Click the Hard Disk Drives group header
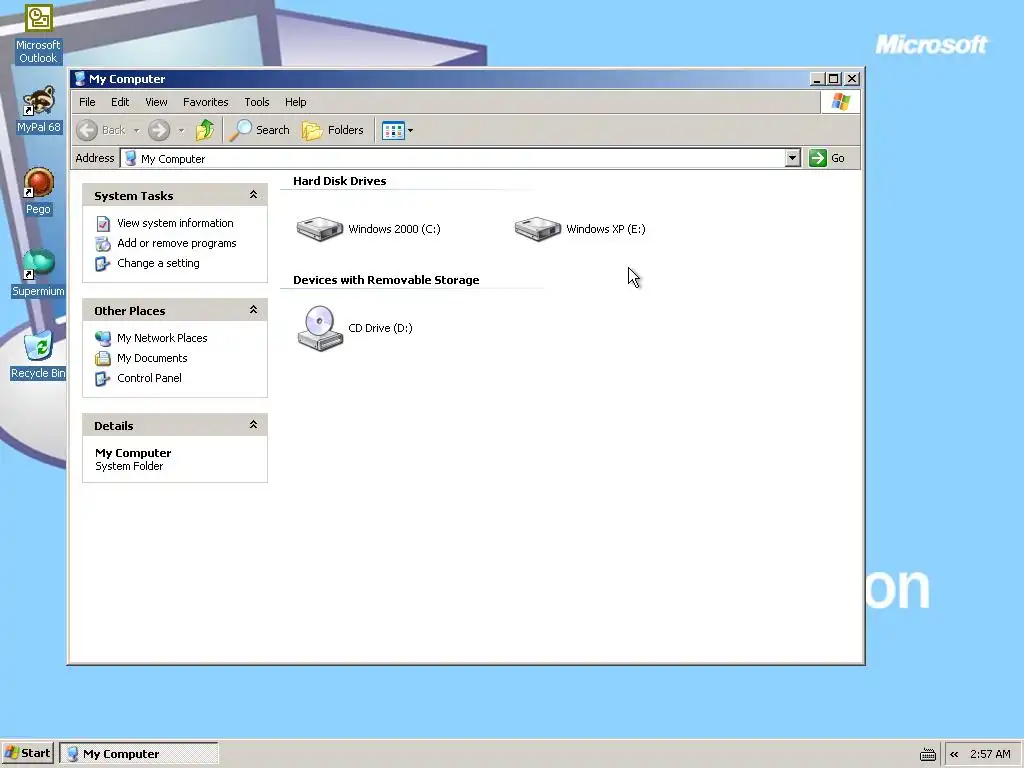Image resolution: width=1024 pixels, height=768 pixels. pyautogui.click(x=340, y=181)
